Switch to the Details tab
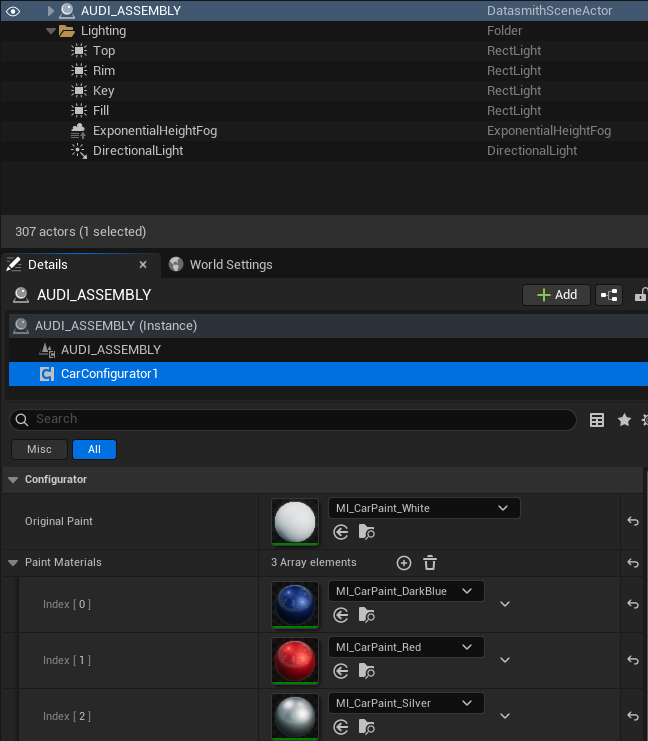This screenshot has width=648, height=741. point(48,265)
